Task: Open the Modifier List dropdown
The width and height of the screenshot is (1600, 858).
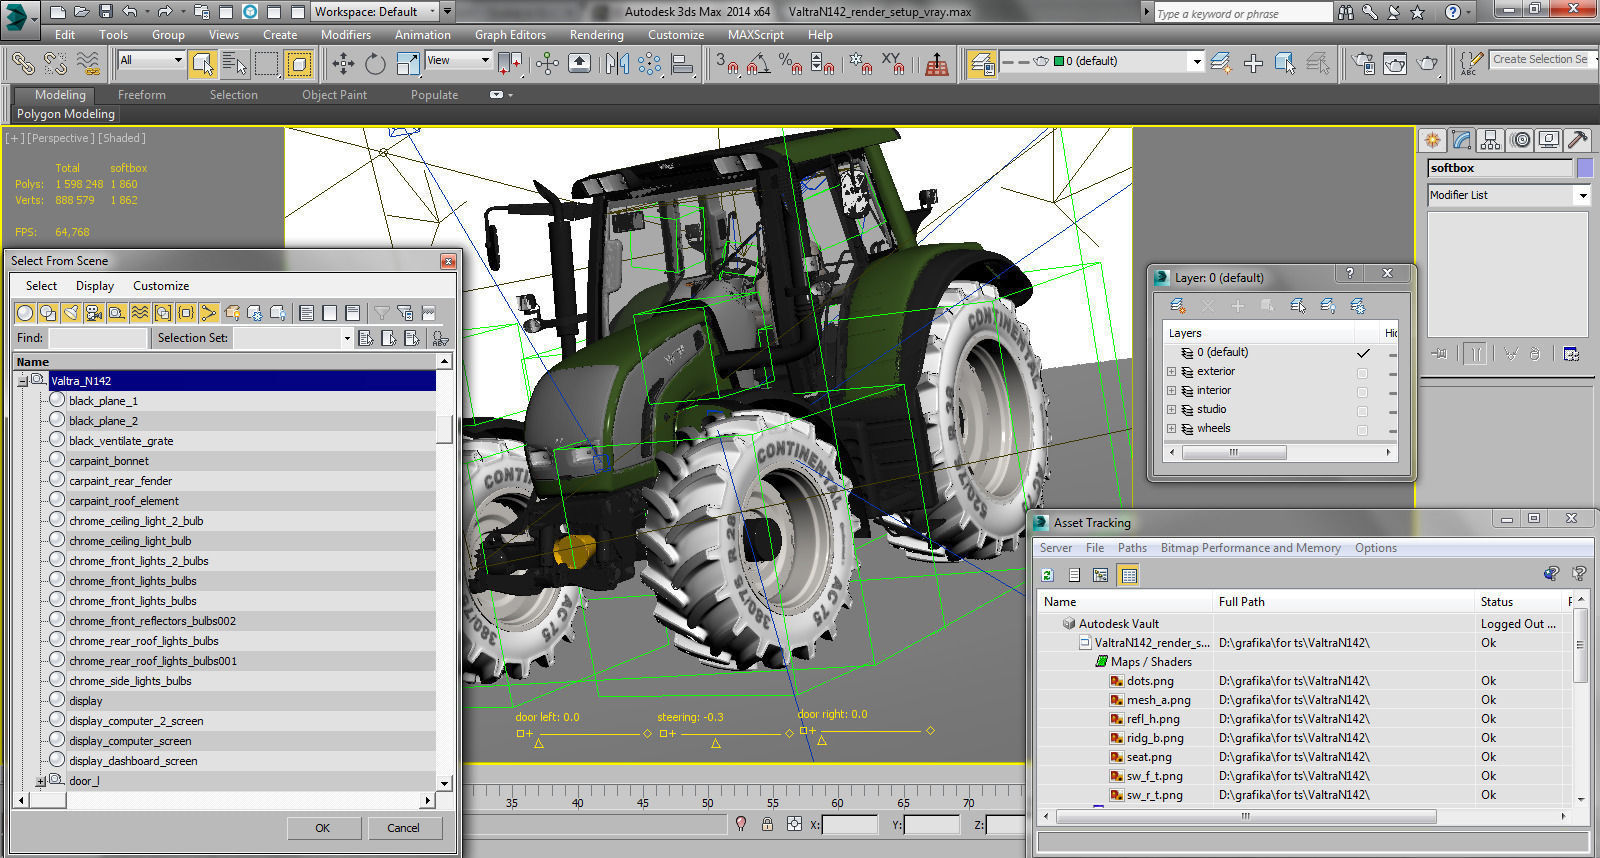Action: click(x=1508, y=195)
